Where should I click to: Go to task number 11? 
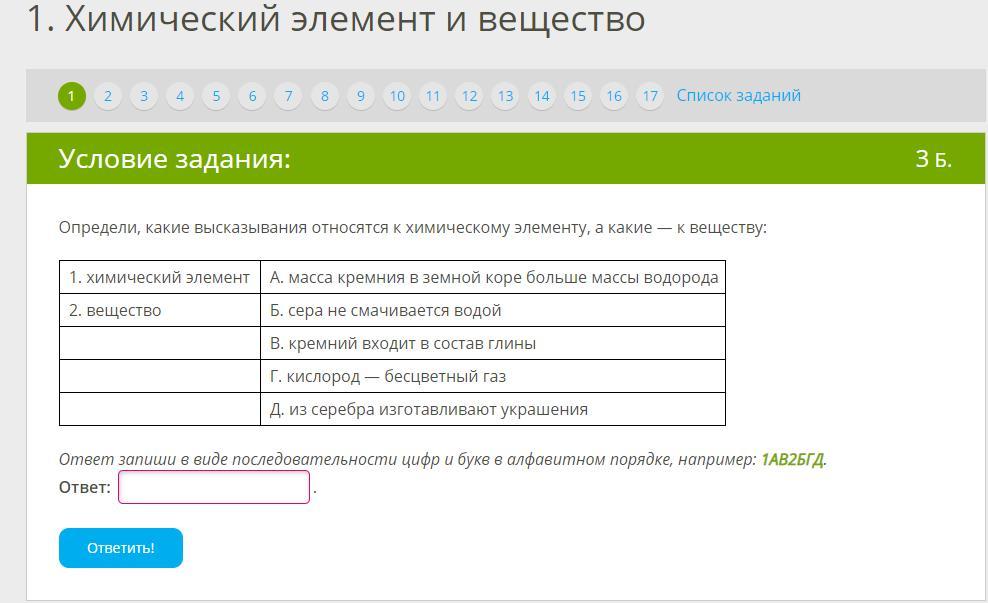[x=433, y=96]
